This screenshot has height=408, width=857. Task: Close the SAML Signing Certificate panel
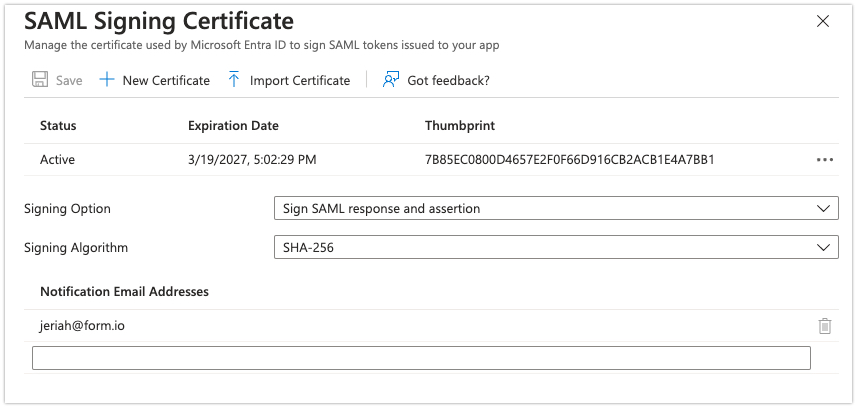click(823, 21)
